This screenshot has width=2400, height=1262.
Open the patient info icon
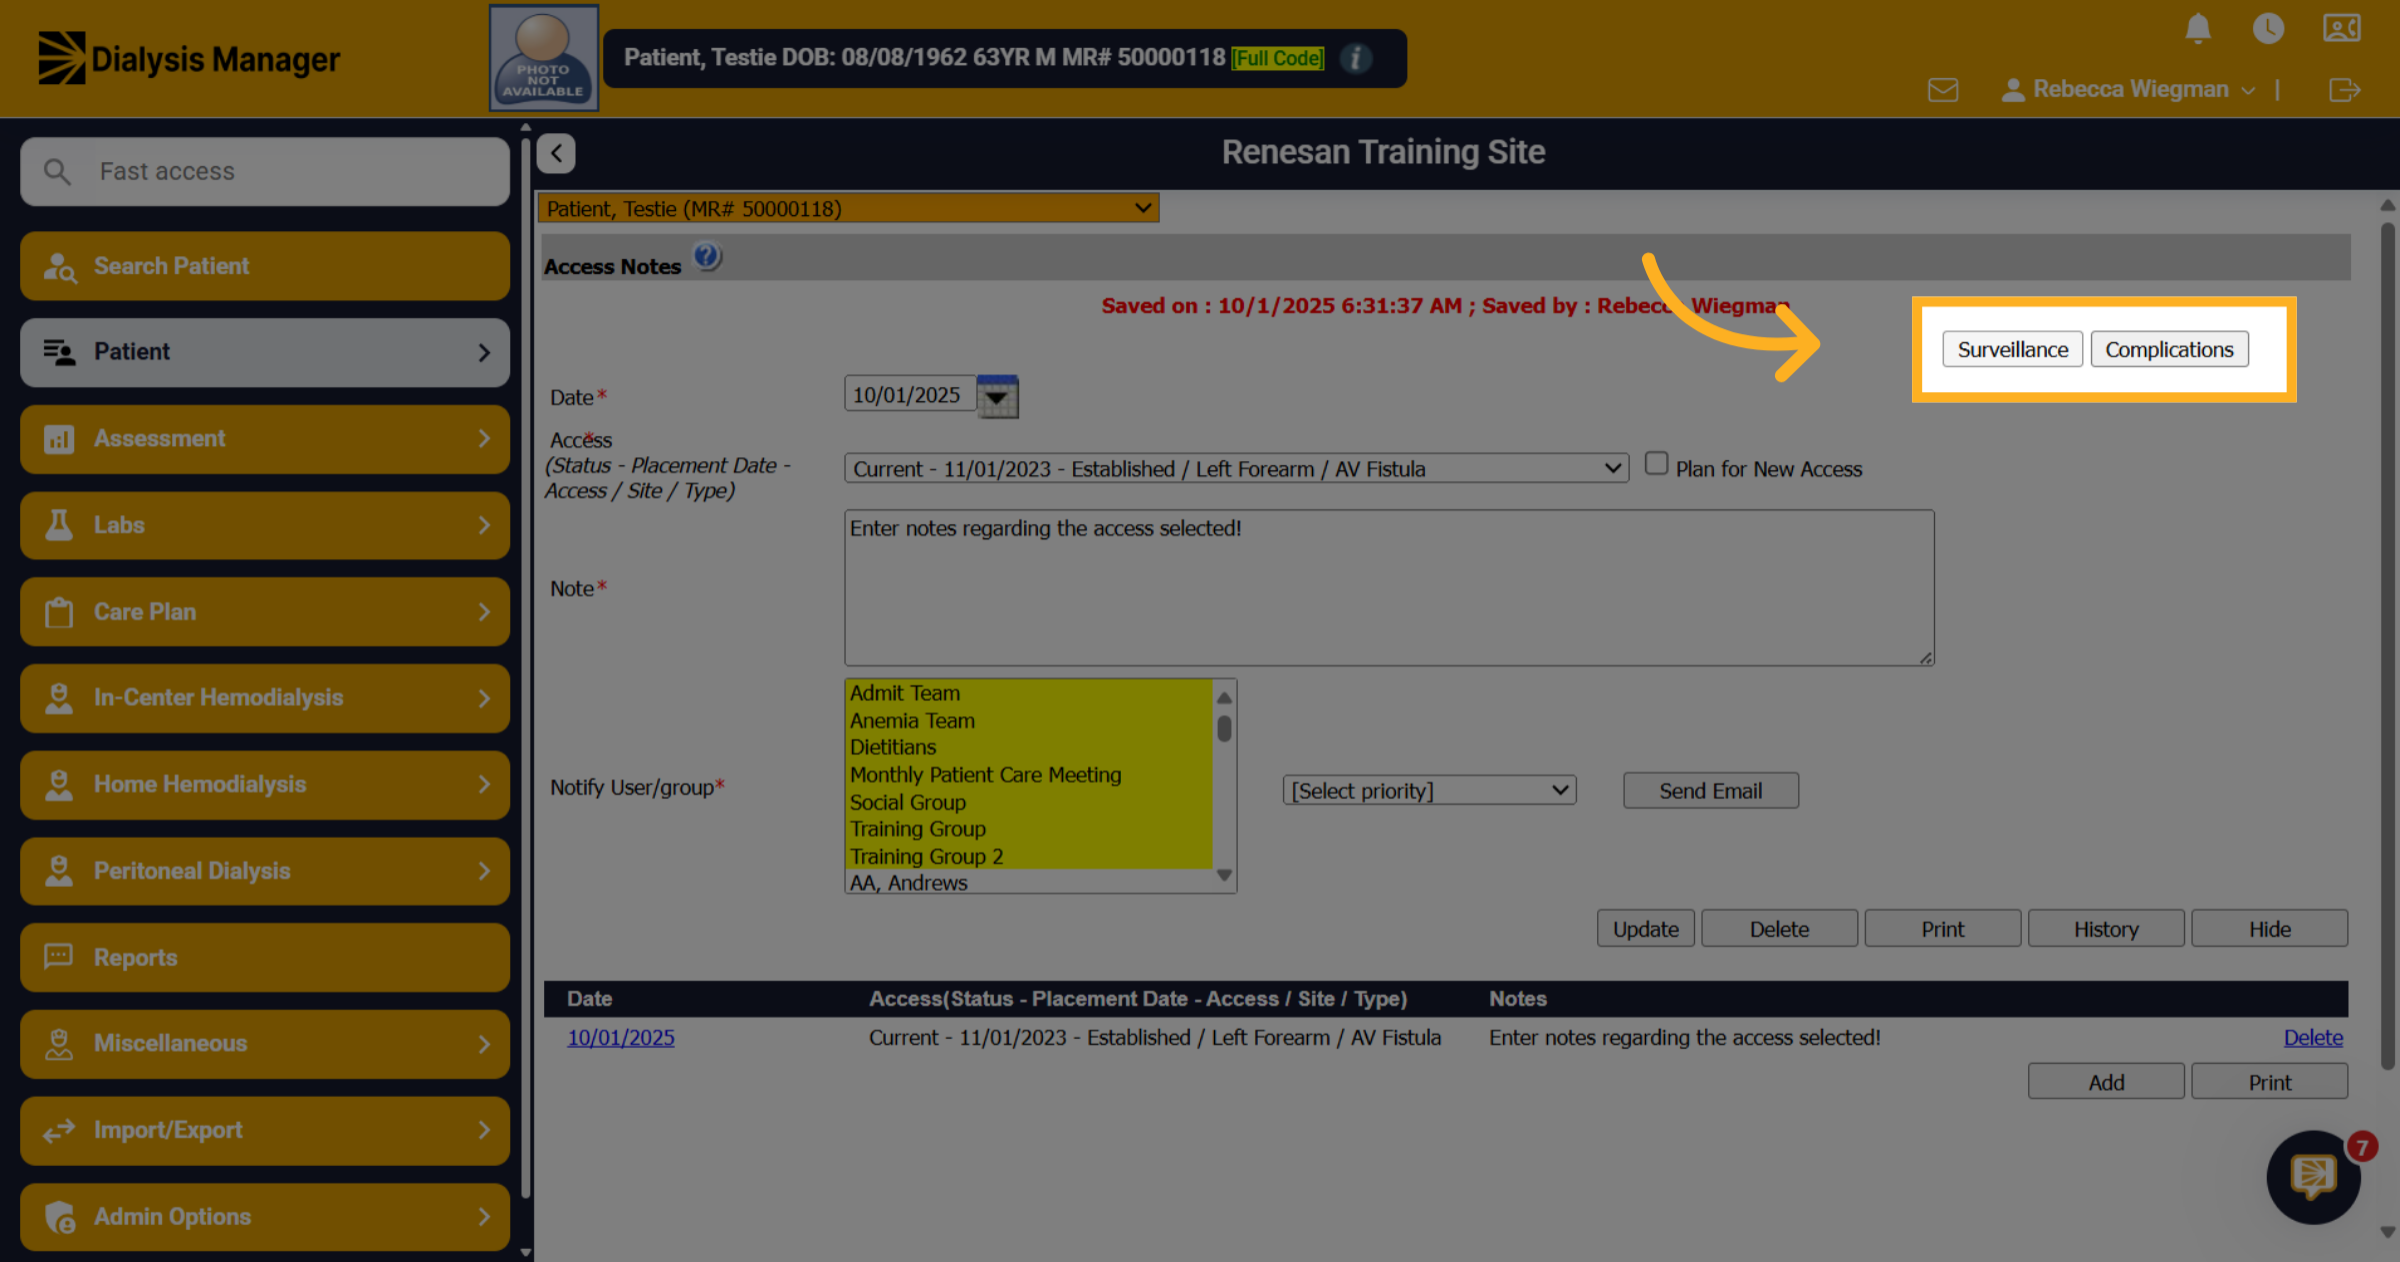click(1355, 58)
